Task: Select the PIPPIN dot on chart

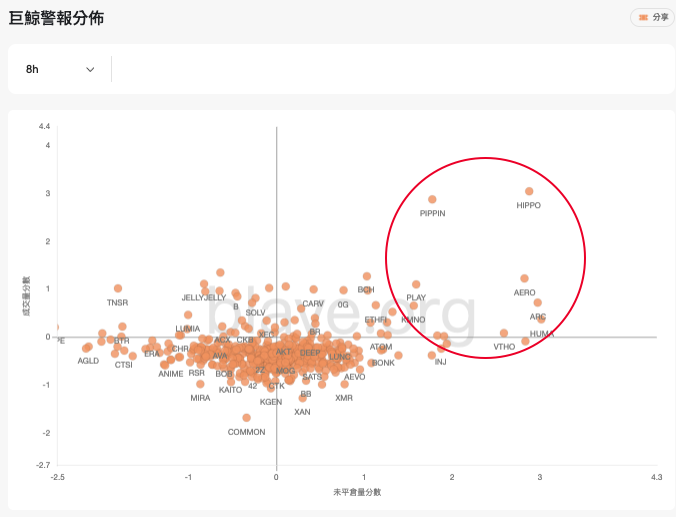Action: click(432, 200)
